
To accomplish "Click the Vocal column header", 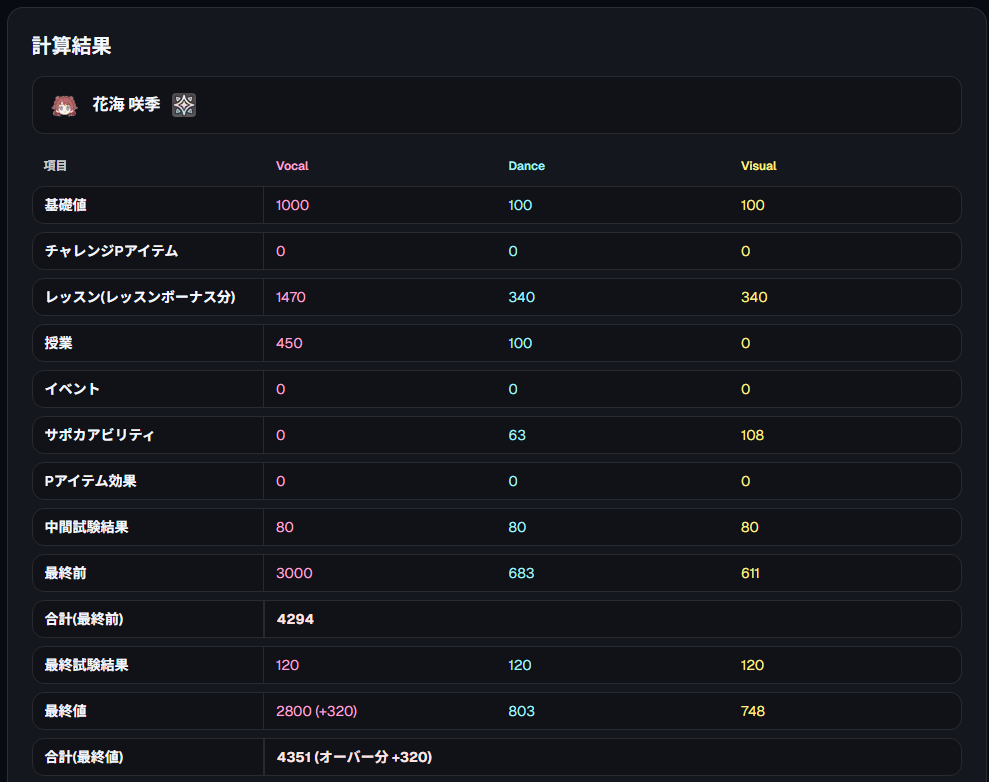I will (x=292, y=166).
